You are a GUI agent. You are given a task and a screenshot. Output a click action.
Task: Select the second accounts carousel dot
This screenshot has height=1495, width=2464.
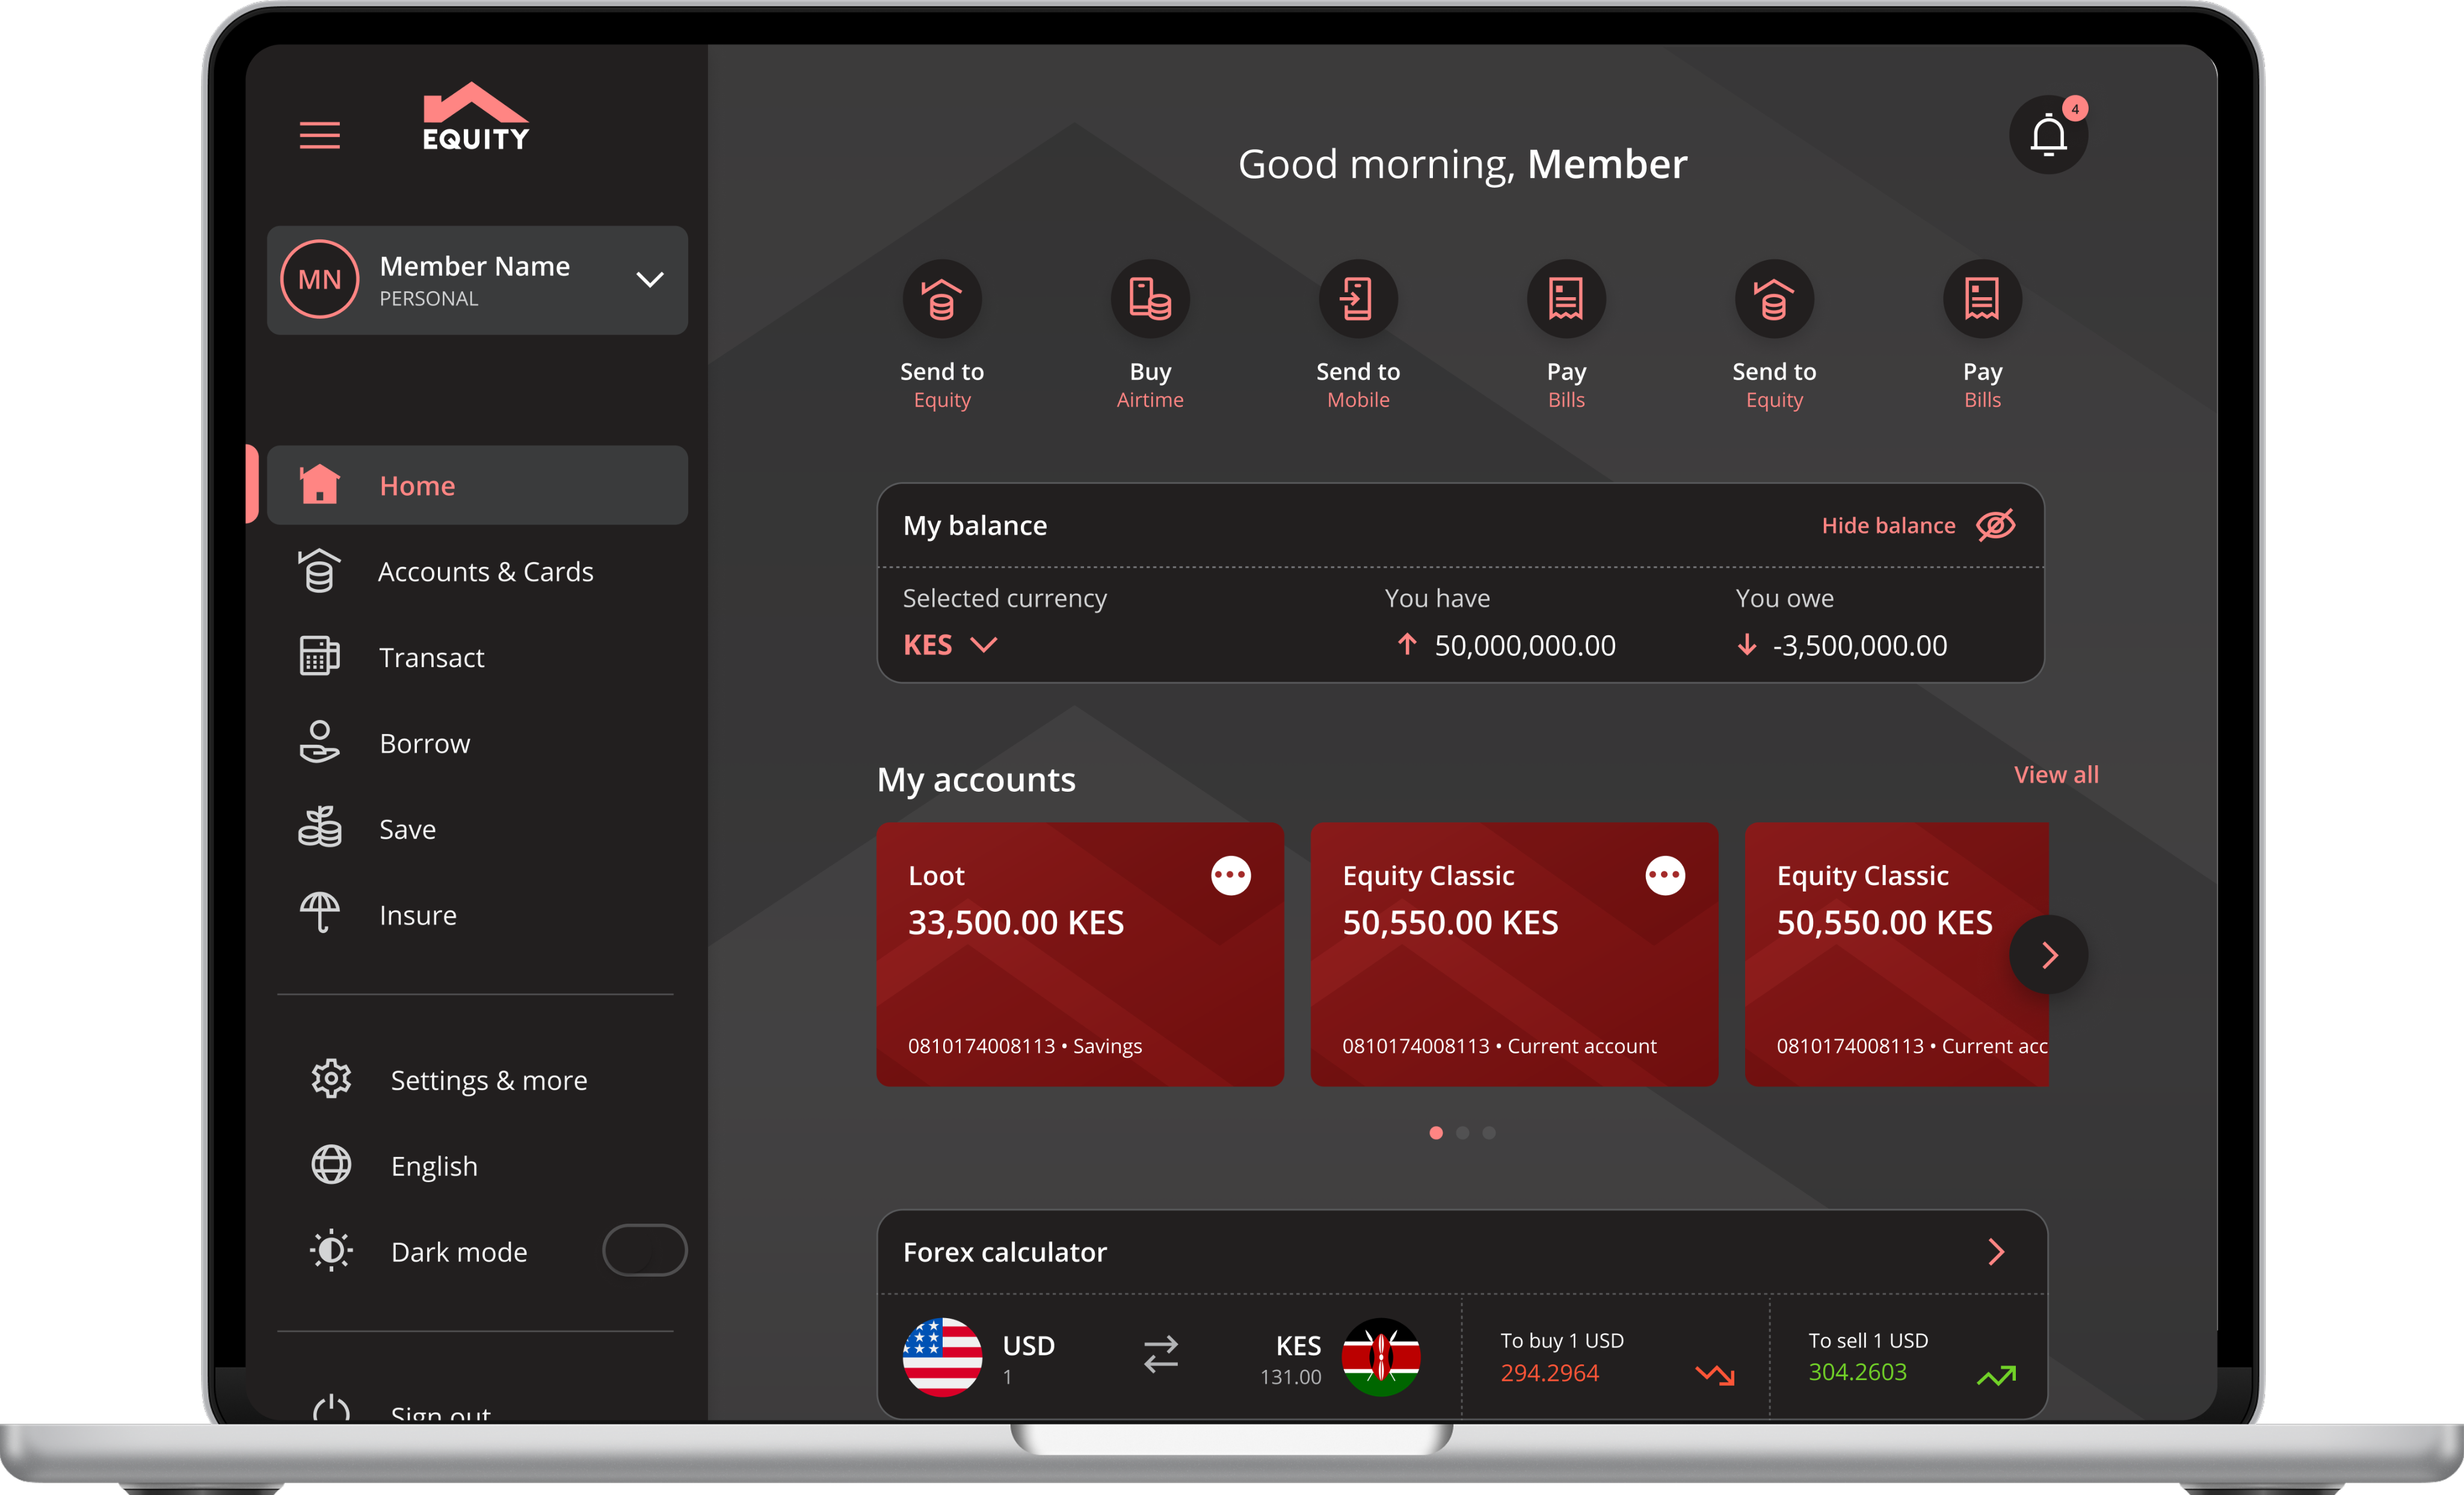coord(1462,1133)
